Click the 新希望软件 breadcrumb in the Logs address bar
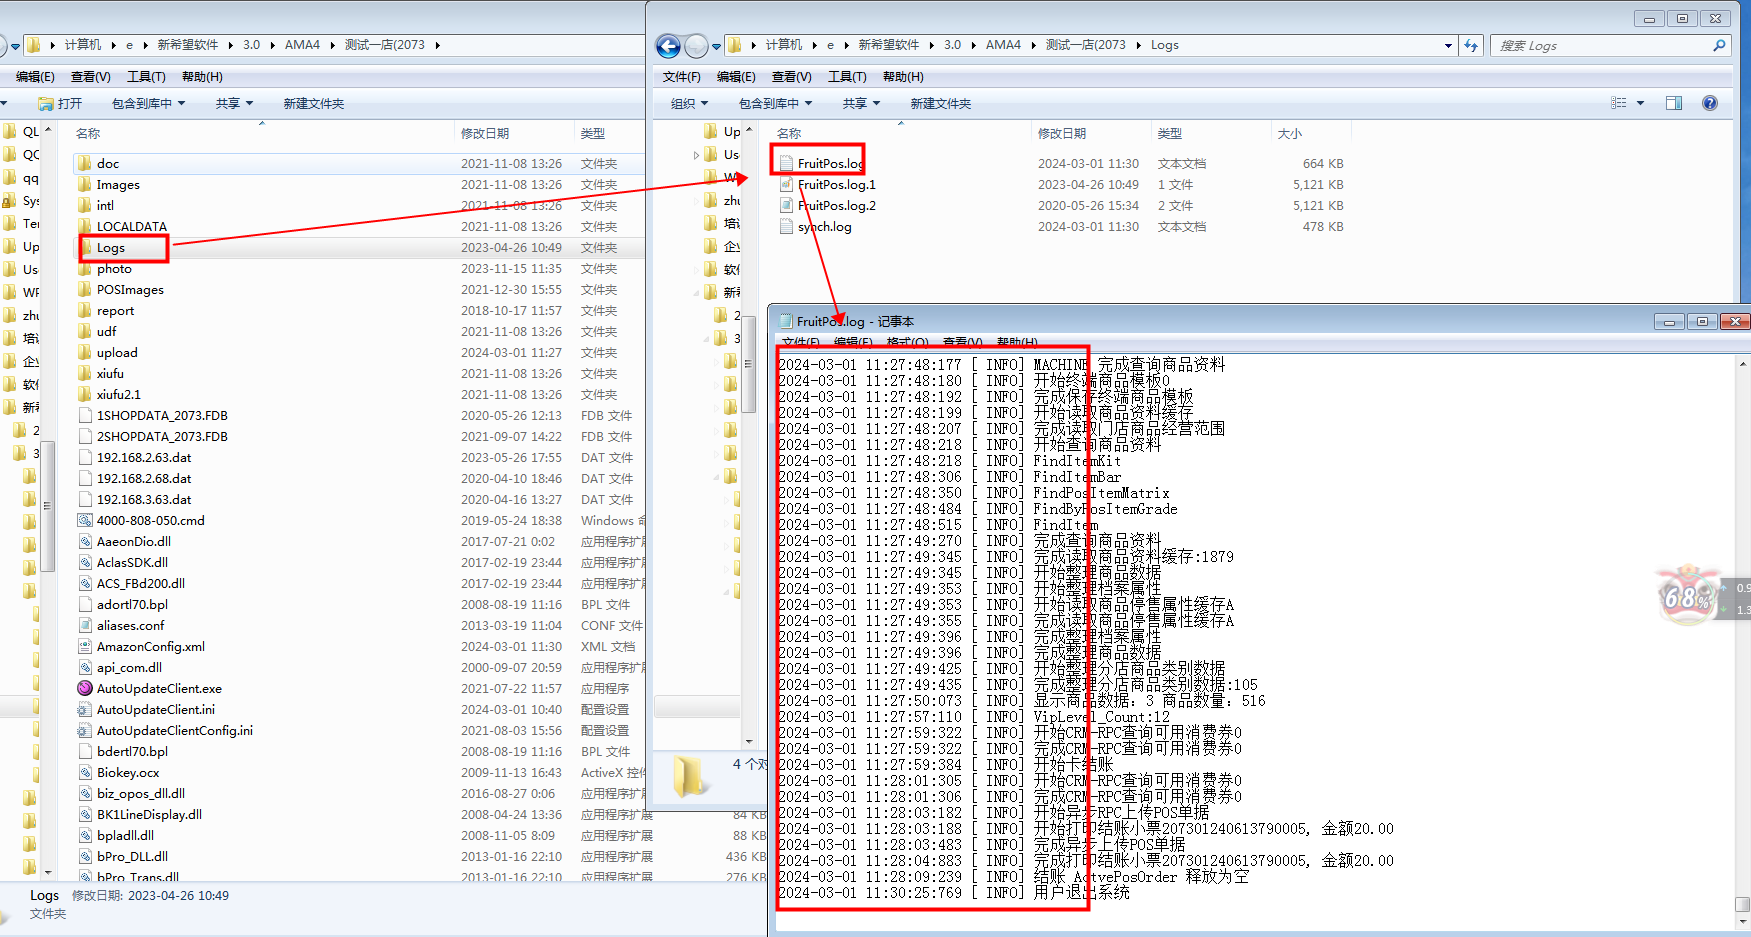1751x937 pixels. (888, 45)
